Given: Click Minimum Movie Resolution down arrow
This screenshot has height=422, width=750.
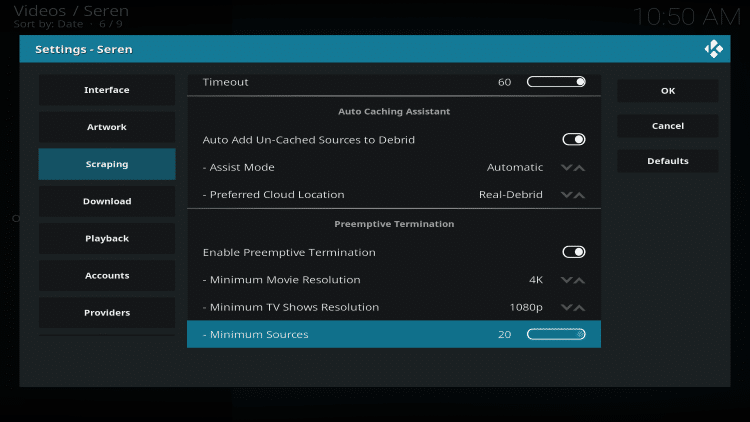Looking at the screenshot, I should coord(566,280).
